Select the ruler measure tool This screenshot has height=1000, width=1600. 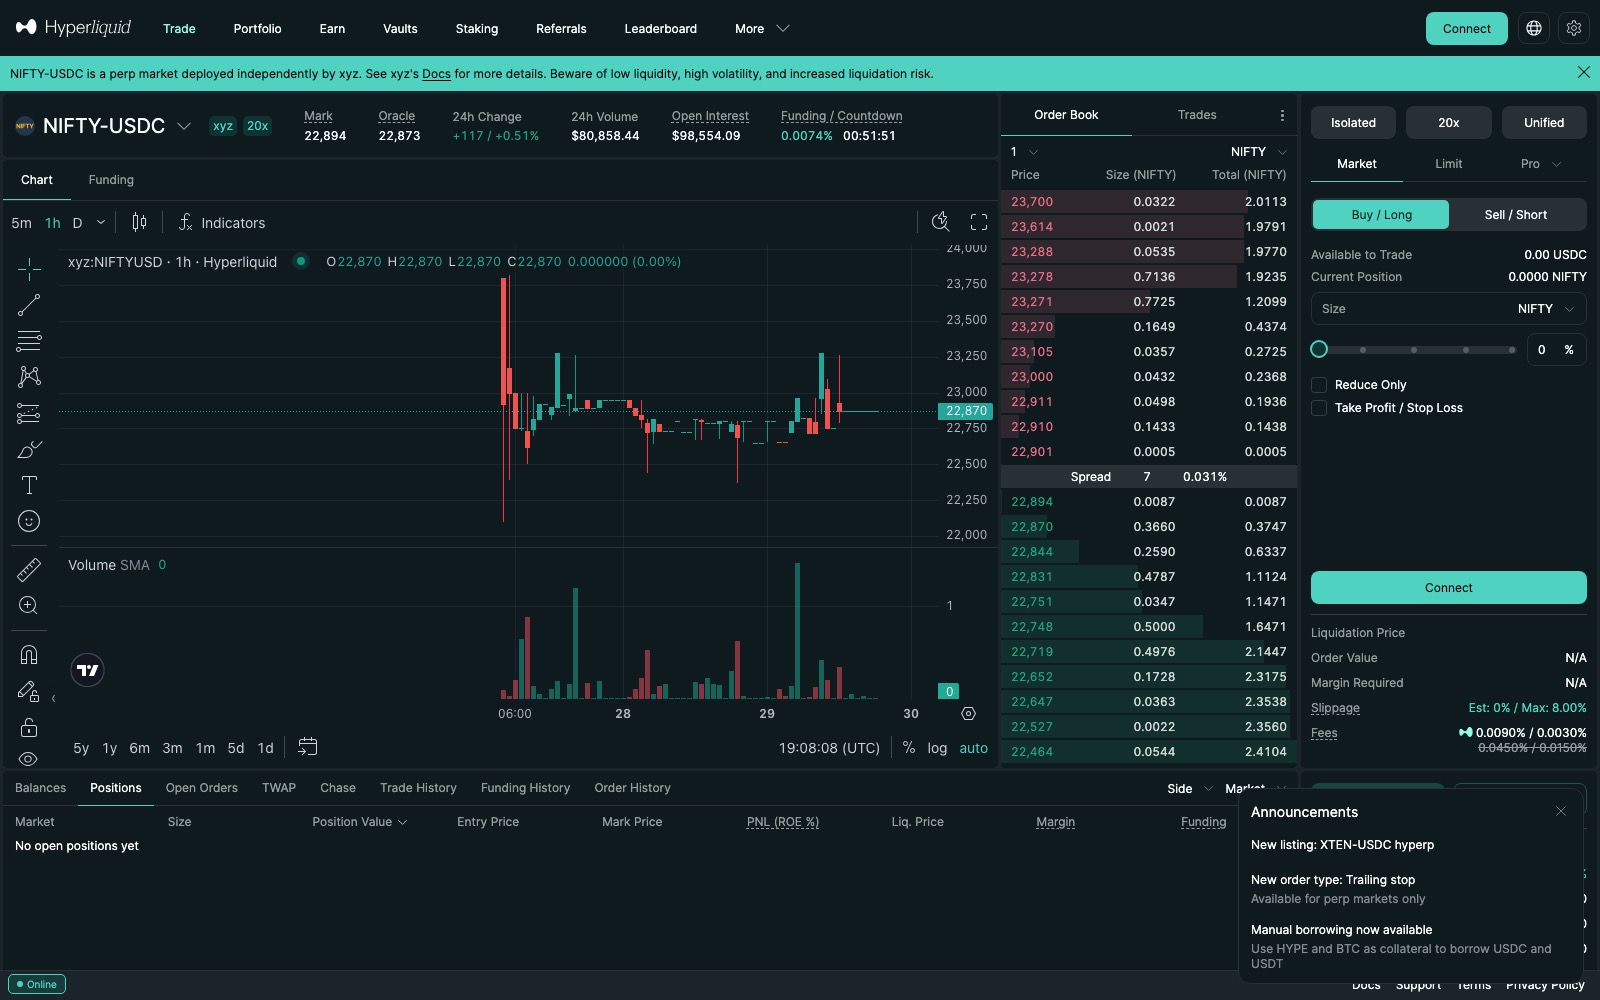click(29, 569)
